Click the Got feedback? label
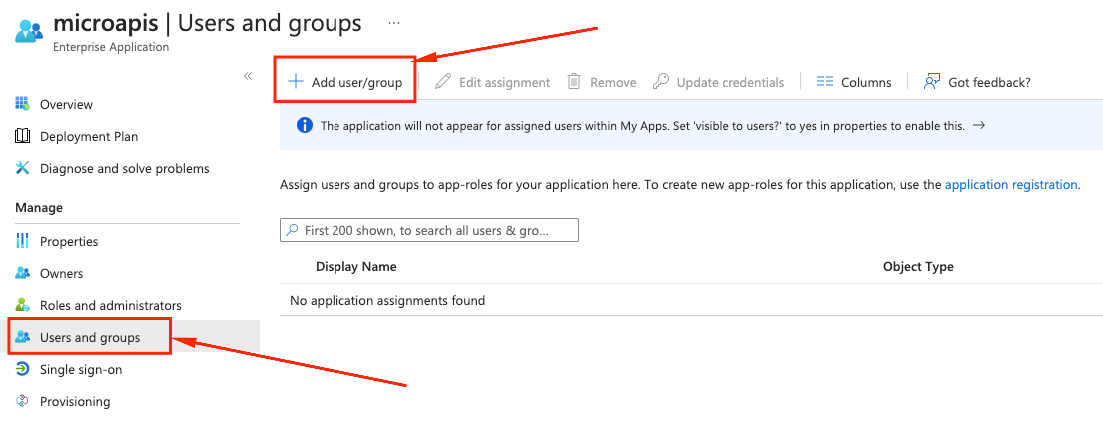 (989, 82)
